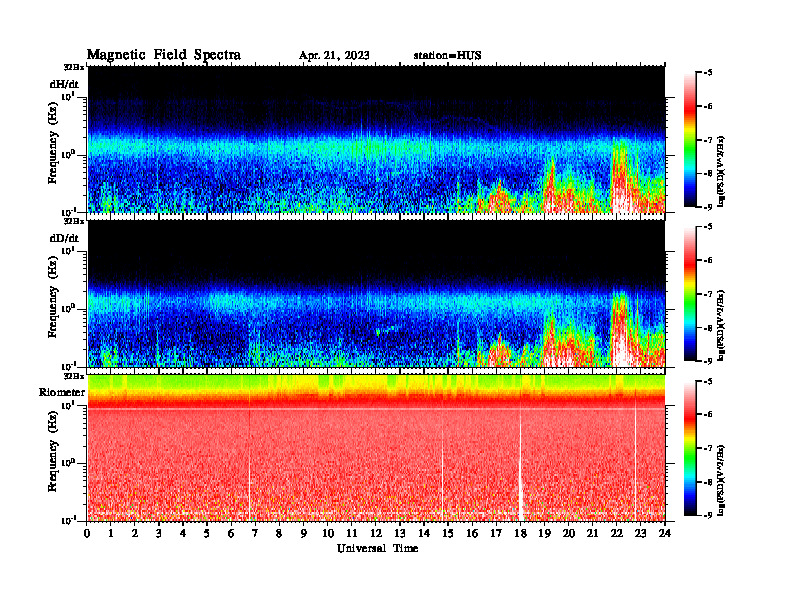Click the hour "18" tick label
Image resolution: width=792 pixels, height=612 pixels.
[x=520, y=533]
